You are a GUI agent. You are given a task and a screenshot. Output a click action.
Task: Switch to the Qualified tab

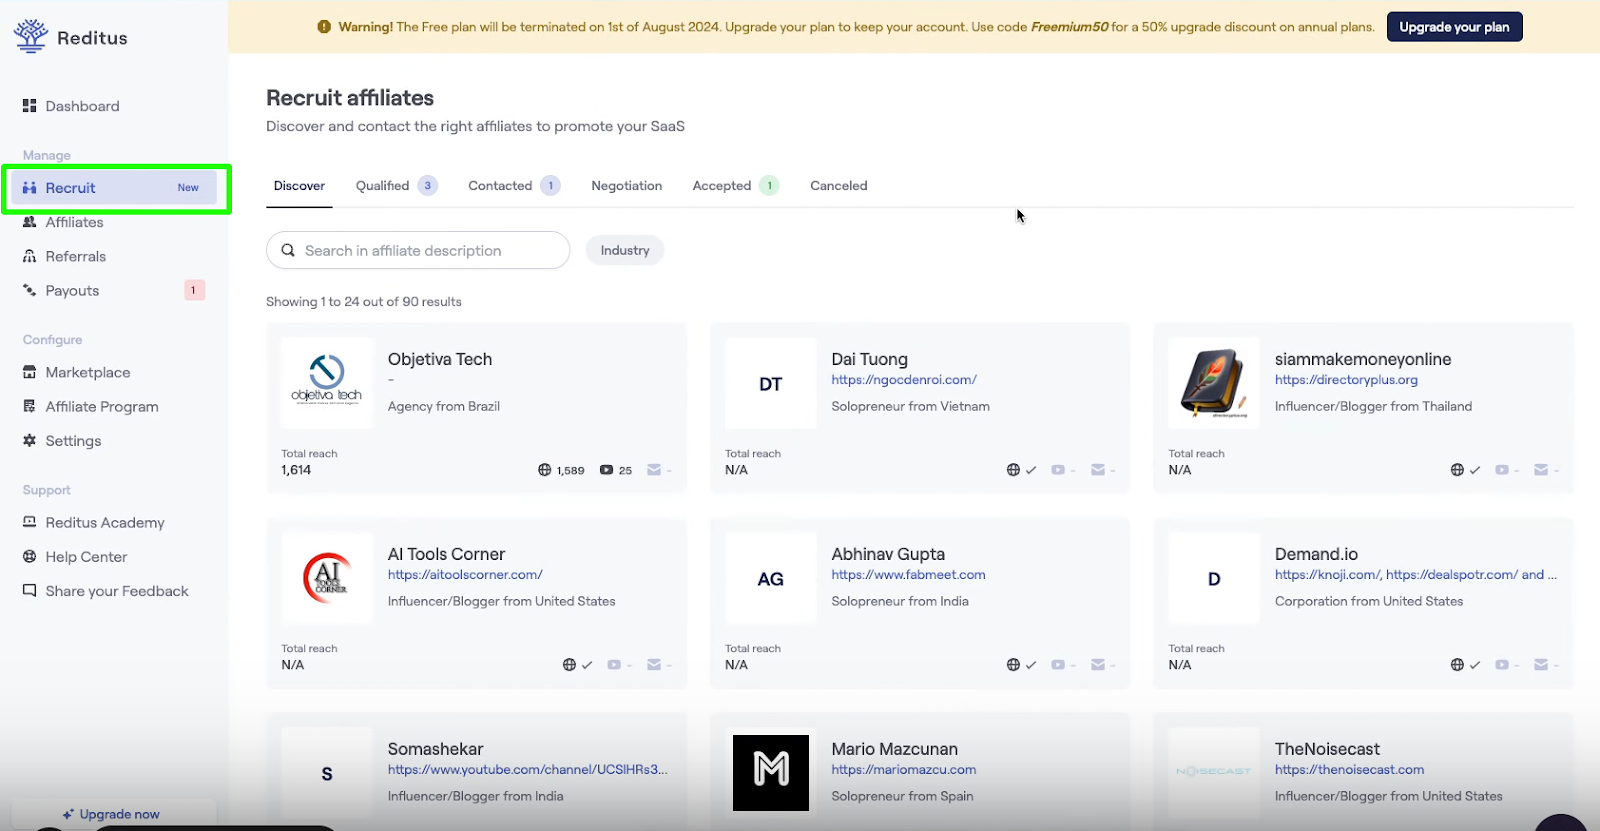coord(396,186)
